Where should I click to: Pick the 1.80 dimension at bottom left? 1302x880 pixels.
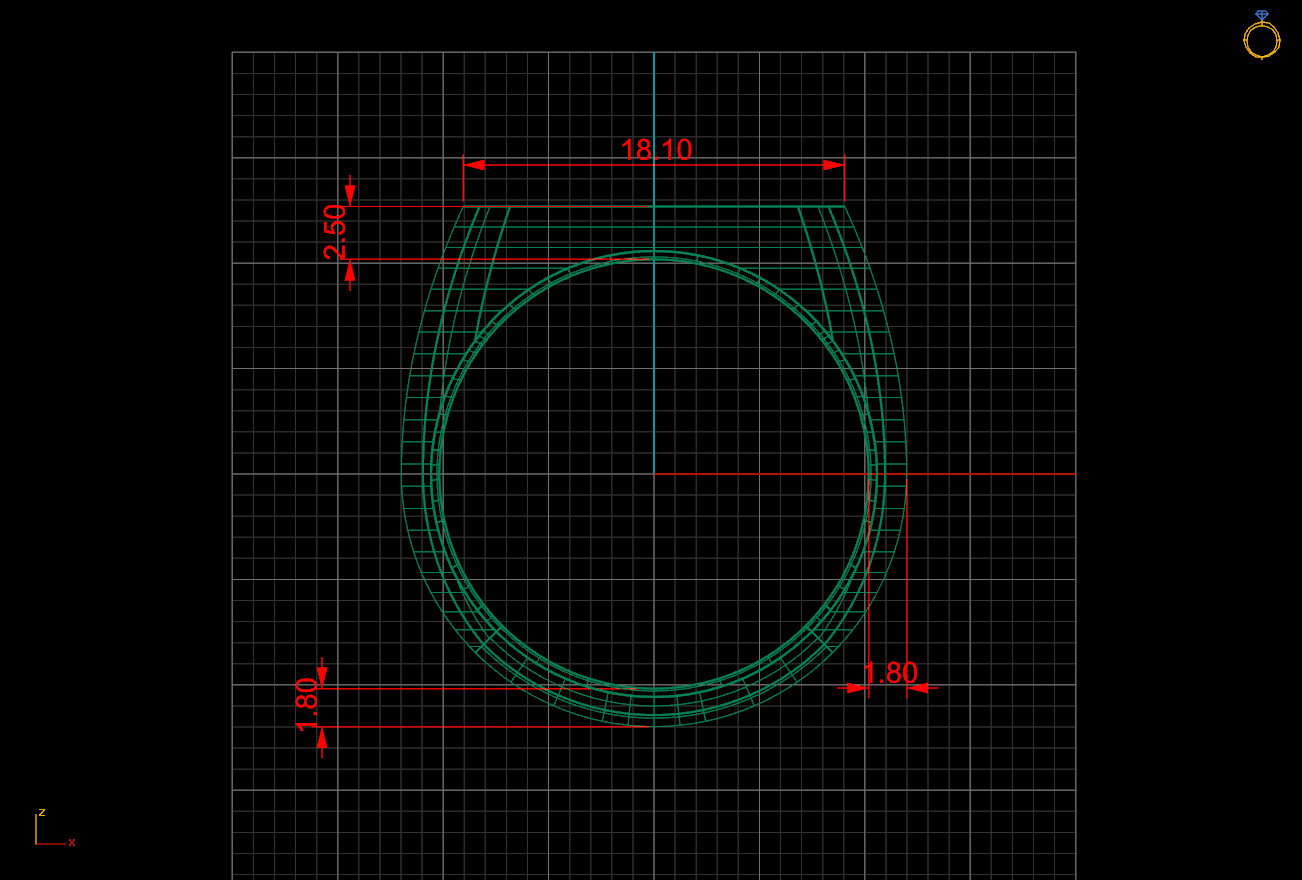click(x=307, y=705)
